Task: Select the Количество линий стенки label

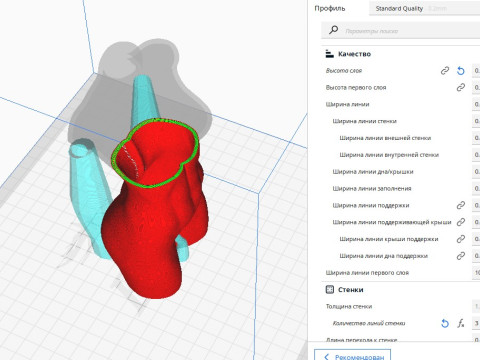Action: coord(369,323)
